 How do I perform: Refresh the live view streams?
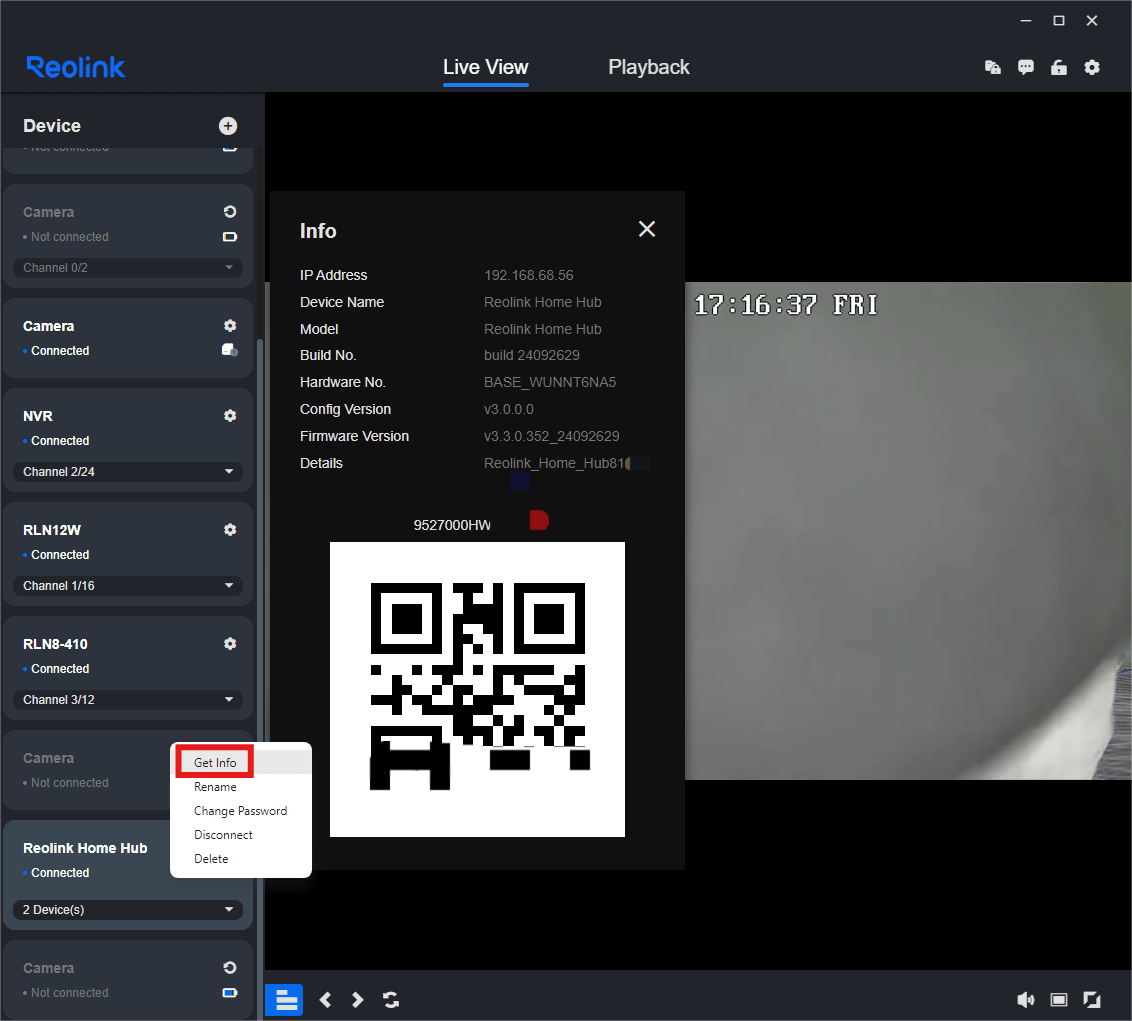pyautogui.click(x=391, y=1000)
